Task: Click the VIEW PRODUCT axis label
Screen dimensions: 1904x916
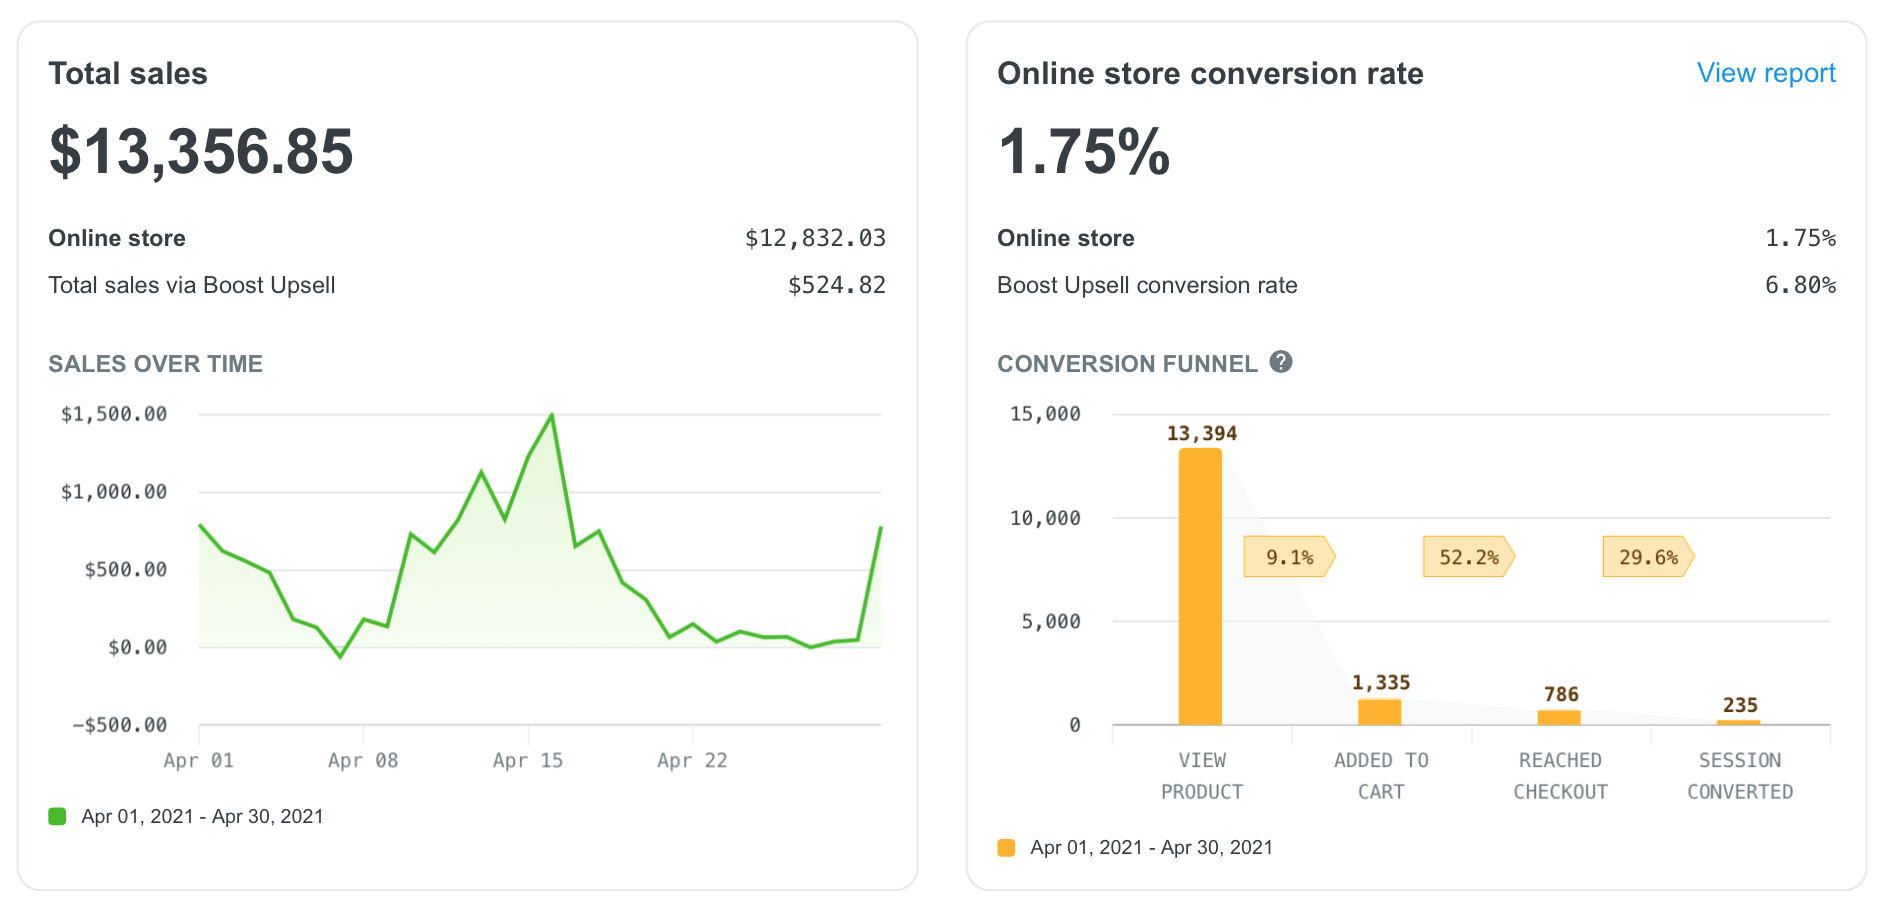Action: click(1202, 776)
